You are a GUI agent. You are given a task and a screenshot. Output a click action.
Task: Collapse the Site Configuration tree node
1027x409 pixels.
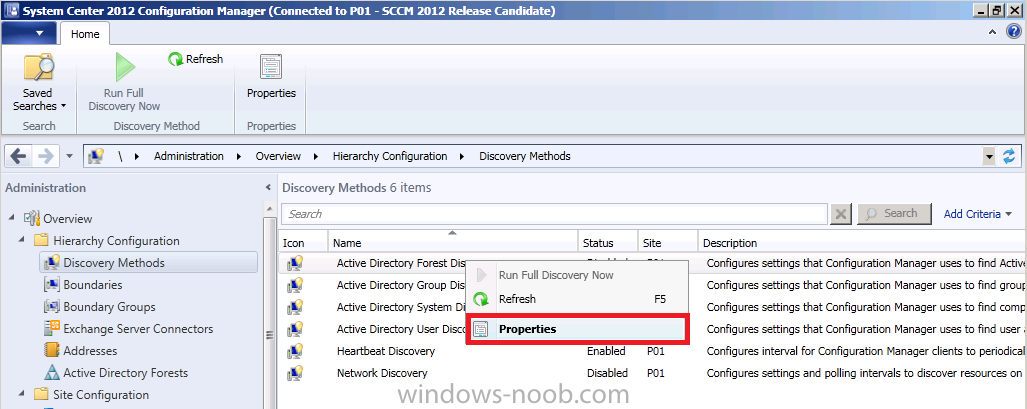pos(23,395)
